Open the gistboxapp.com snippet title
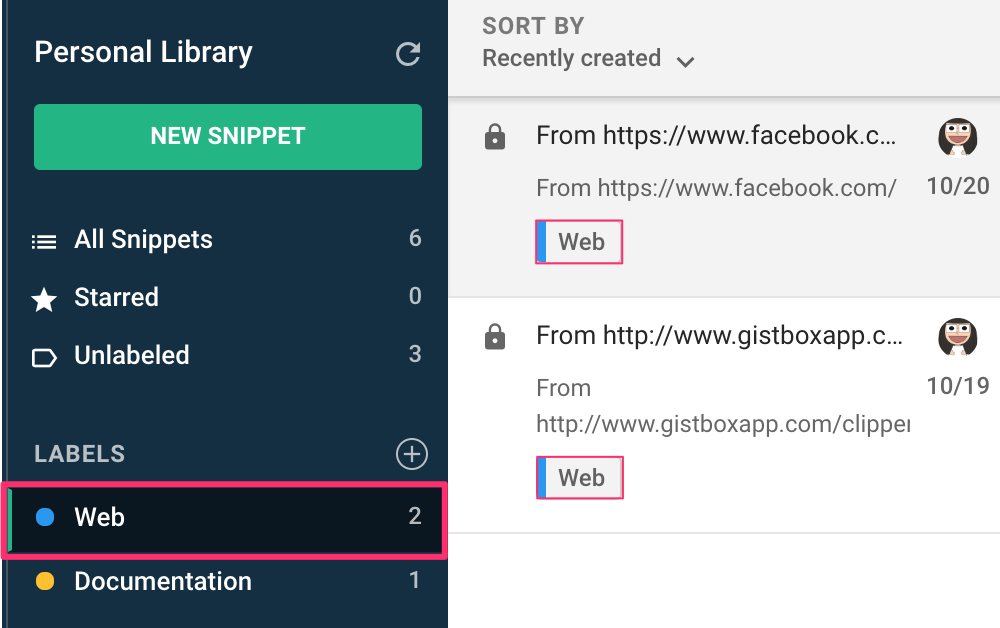The image size is (1000, 628). point(719,336)
